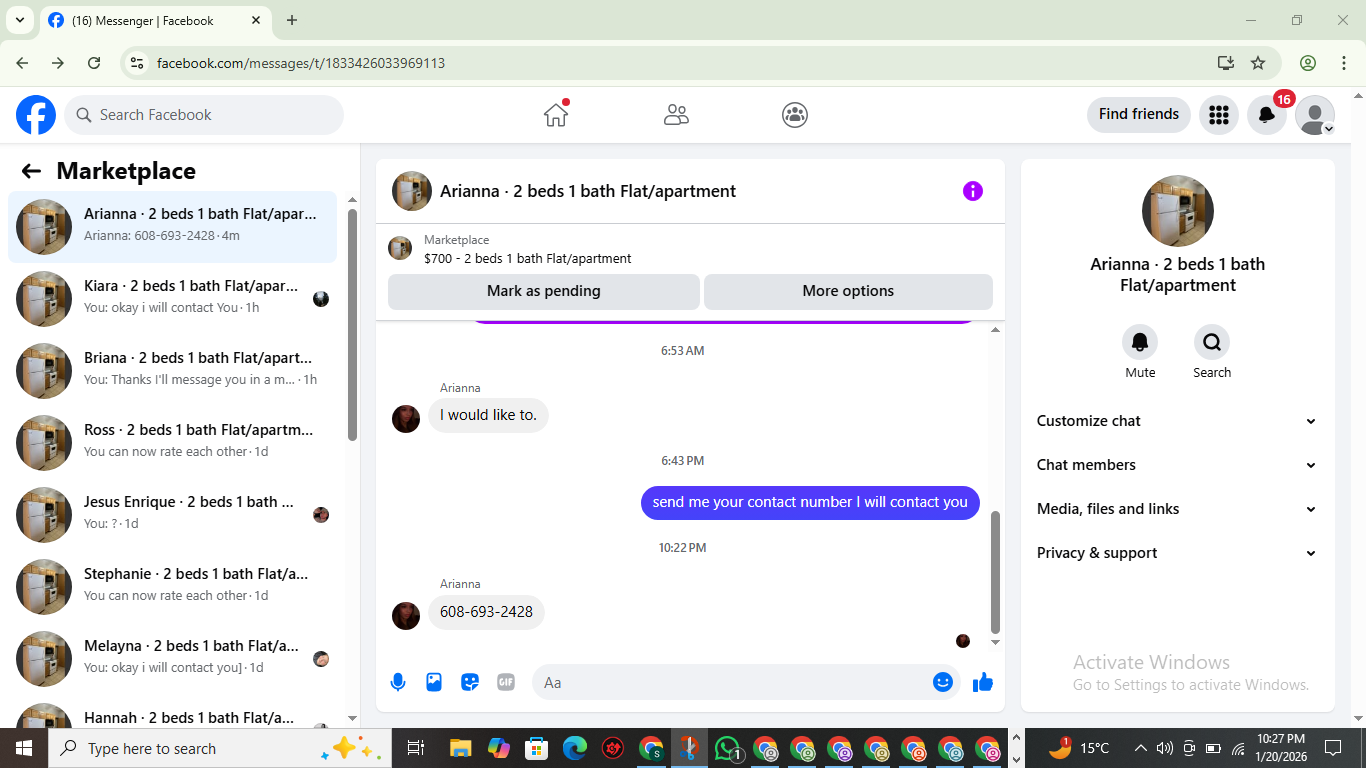The image size is (1366, 768).
Task: Click the browser back arrow
Action: (x=22, y=63)
